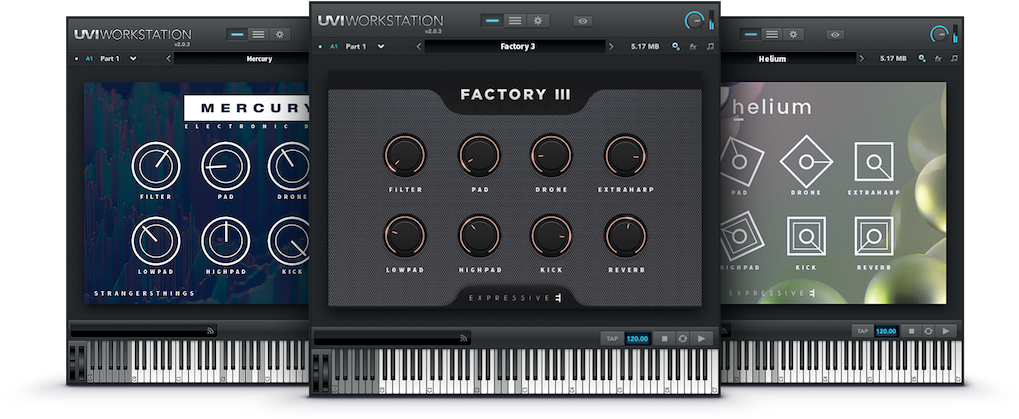Open the gear edit icon beside 5.17 MB in Factory 3
This screenshot has height=419, width=1019.
coord(676,46)
